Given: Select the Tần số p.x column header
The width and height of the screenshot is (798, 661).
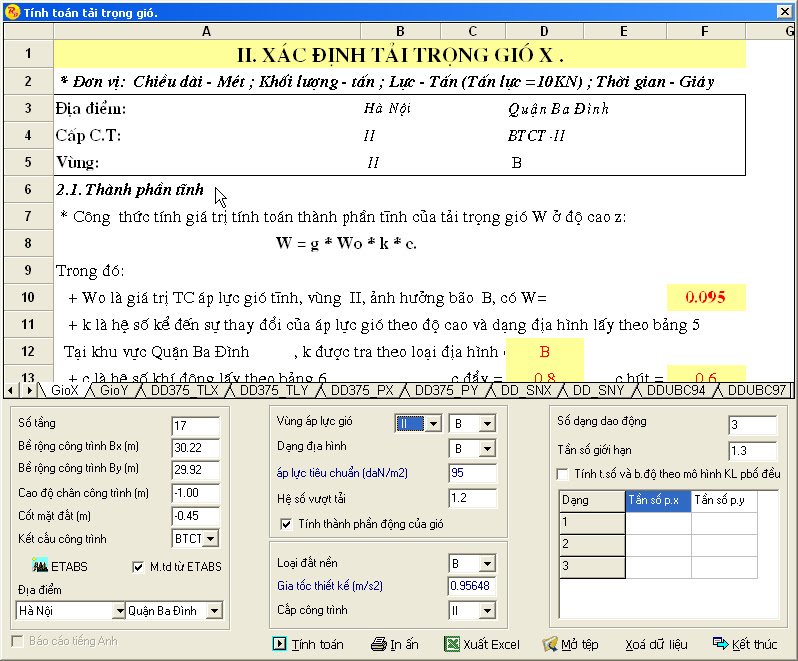Looking at the screenshot, I should [x=658, y=501].
